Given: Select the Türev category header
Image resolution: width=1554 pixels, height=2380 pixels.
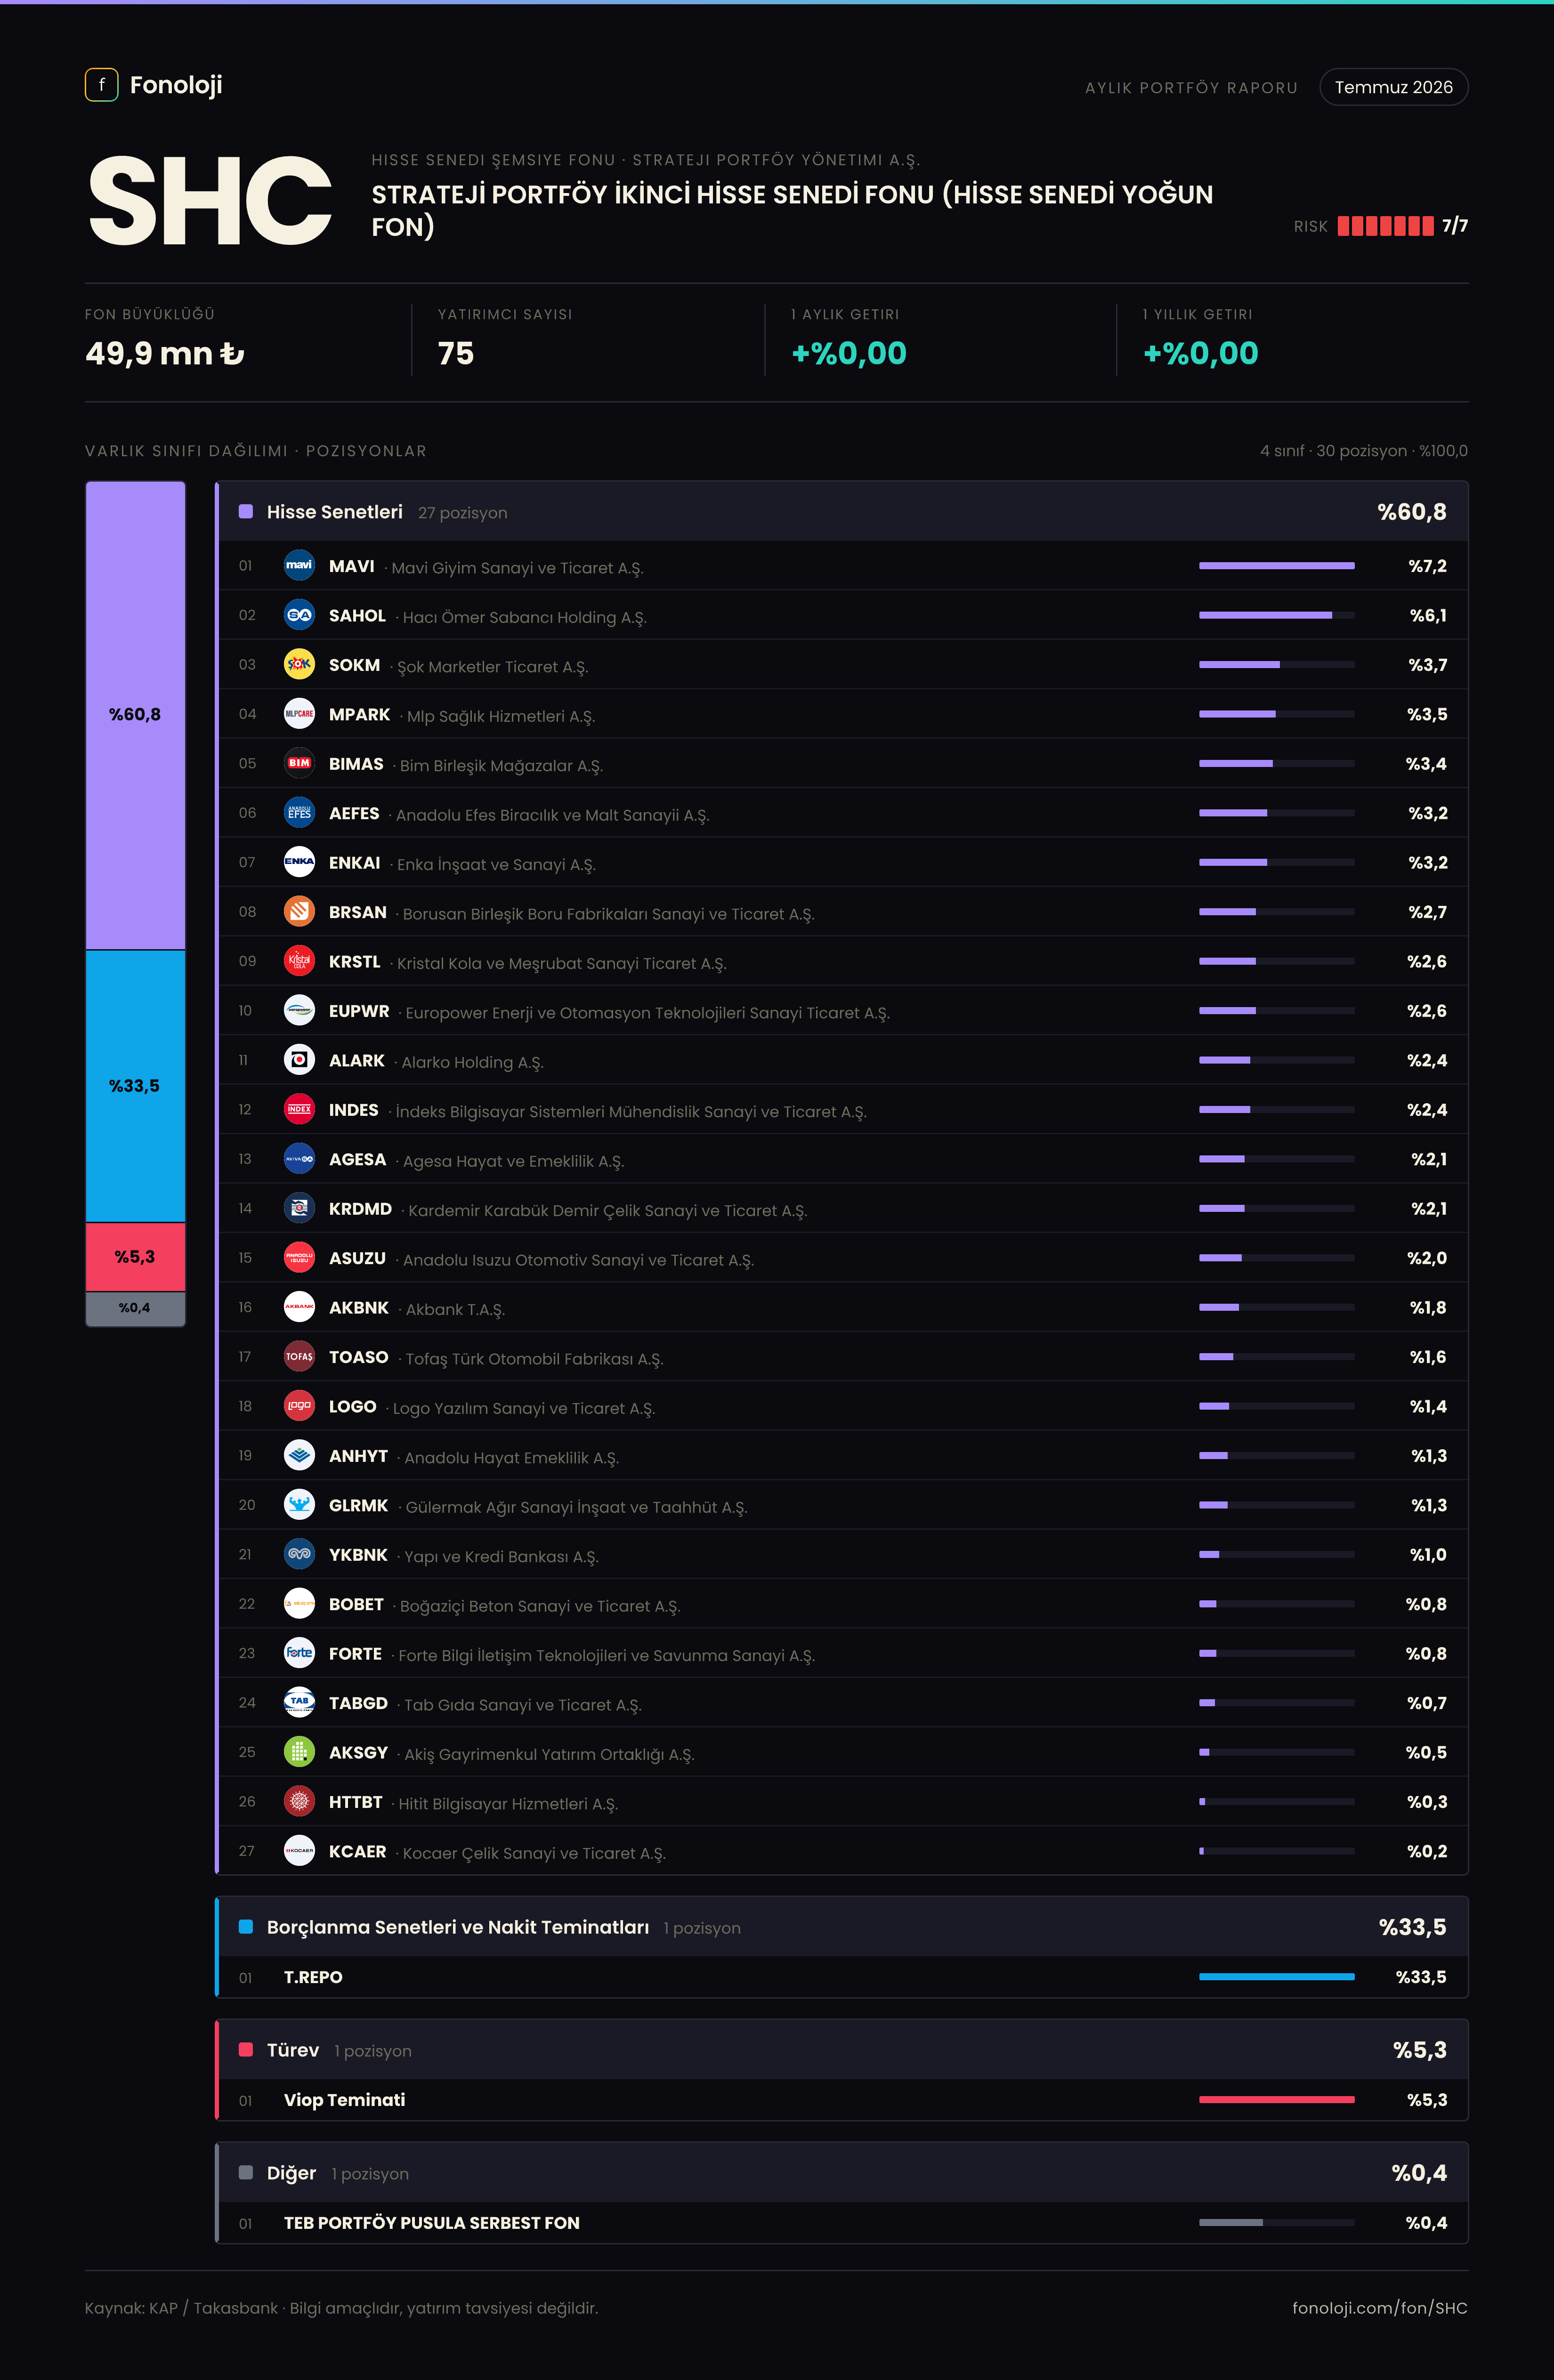Looking at the screenshot, I should (x=842, y=2050).
